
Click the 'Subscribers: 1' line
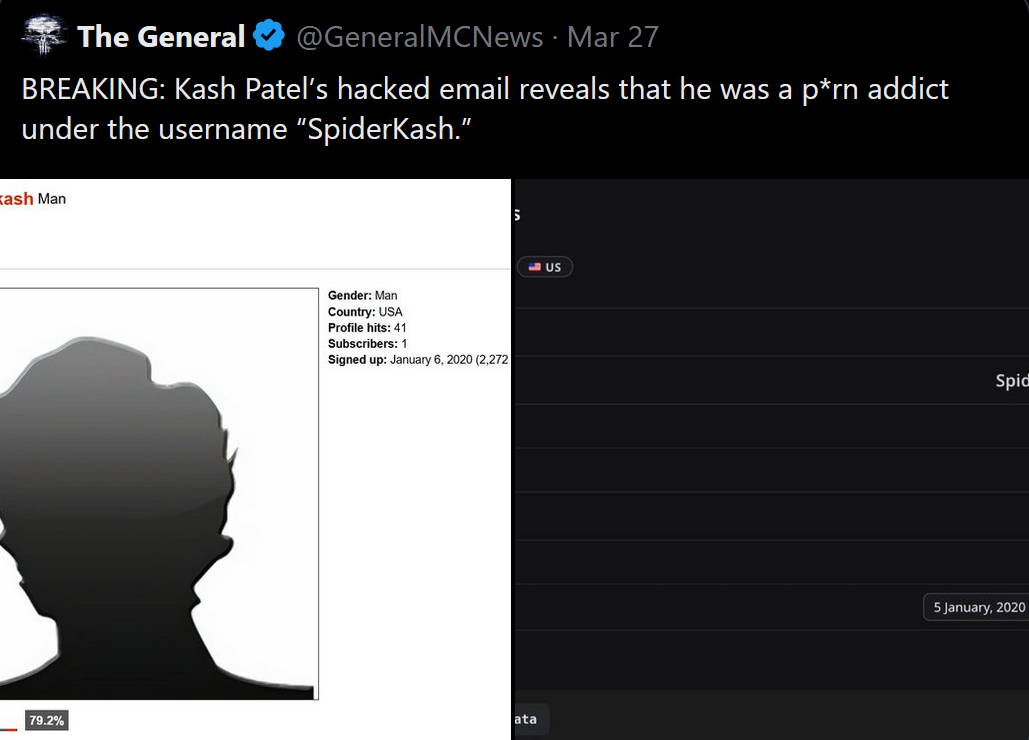click(x=367, y=344)
